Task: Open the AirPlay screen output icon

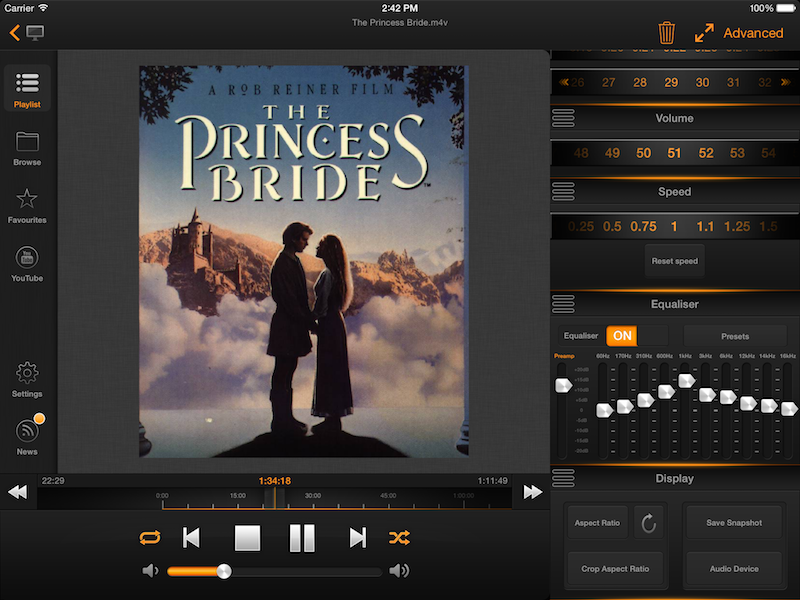Action: click(x=35, y=33)
